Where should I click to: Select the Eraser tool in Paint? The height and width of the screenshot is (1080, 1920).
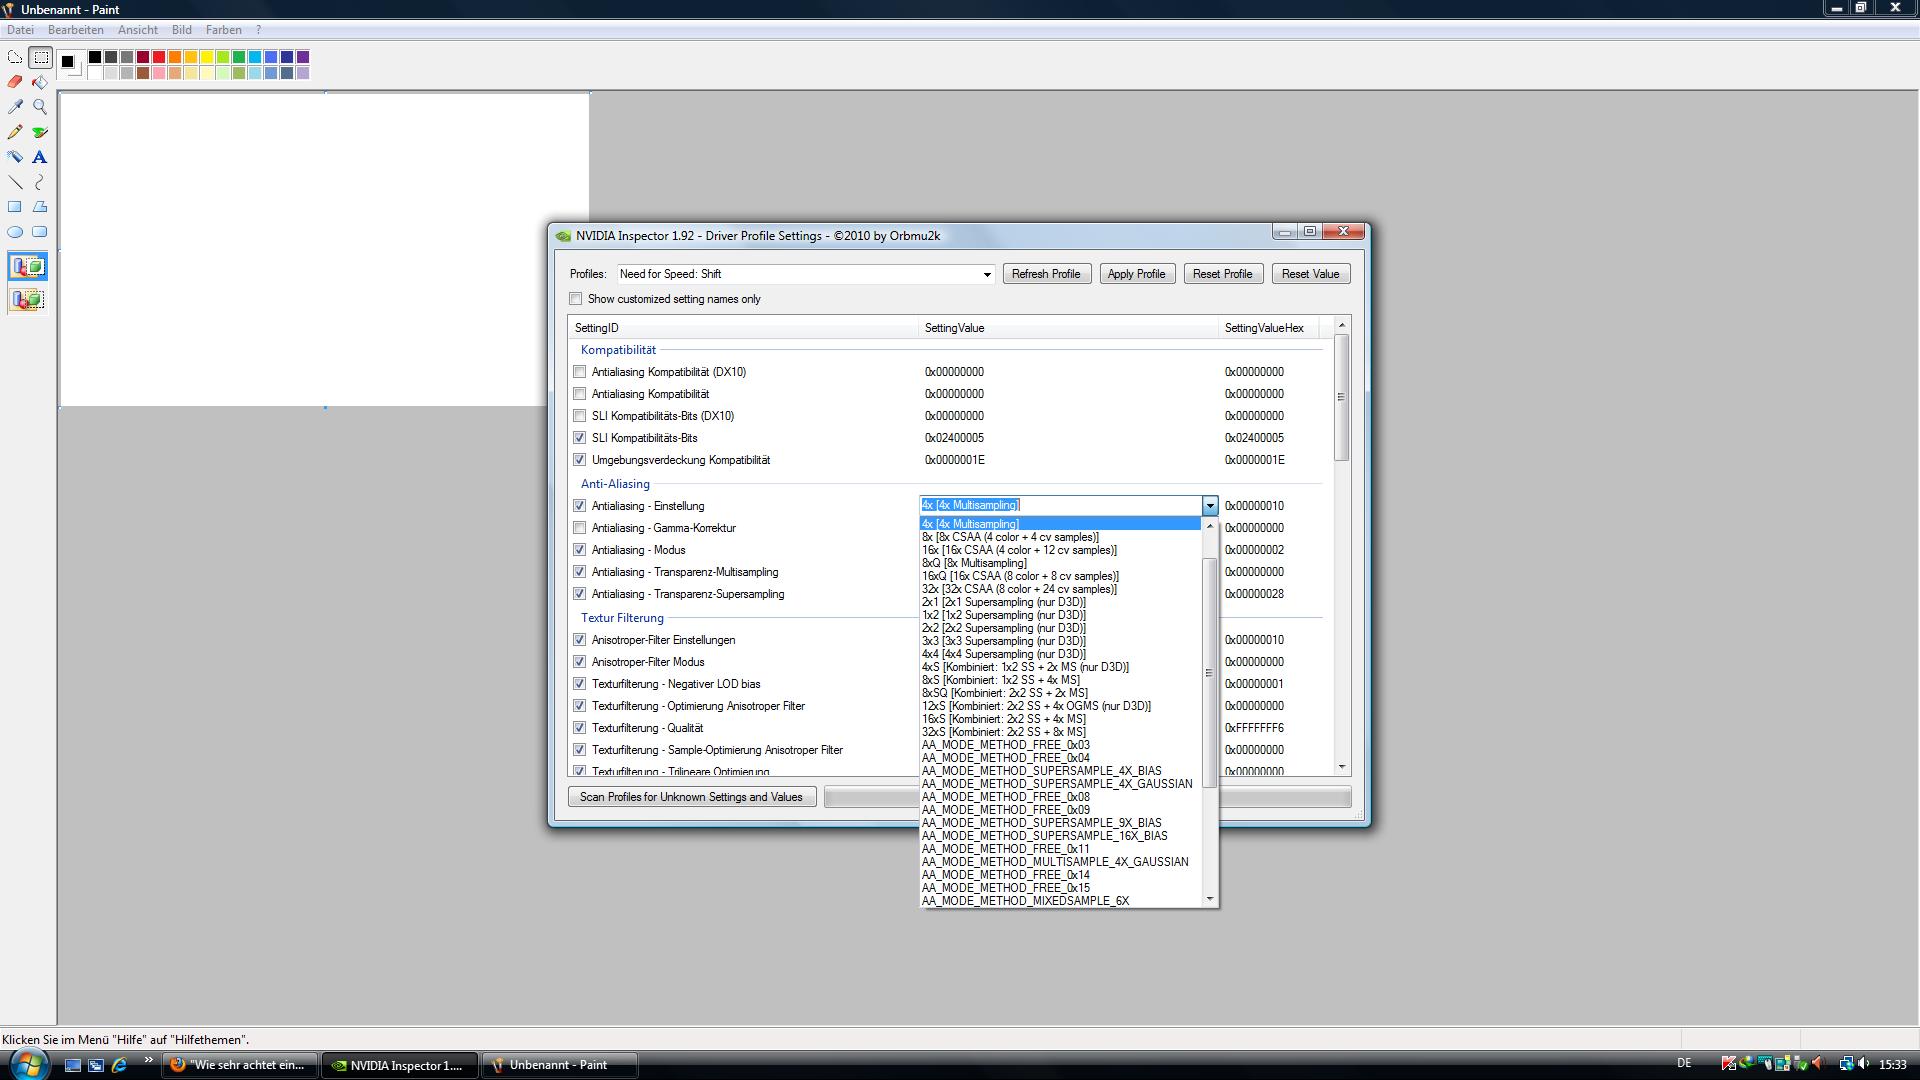point(15,82)
